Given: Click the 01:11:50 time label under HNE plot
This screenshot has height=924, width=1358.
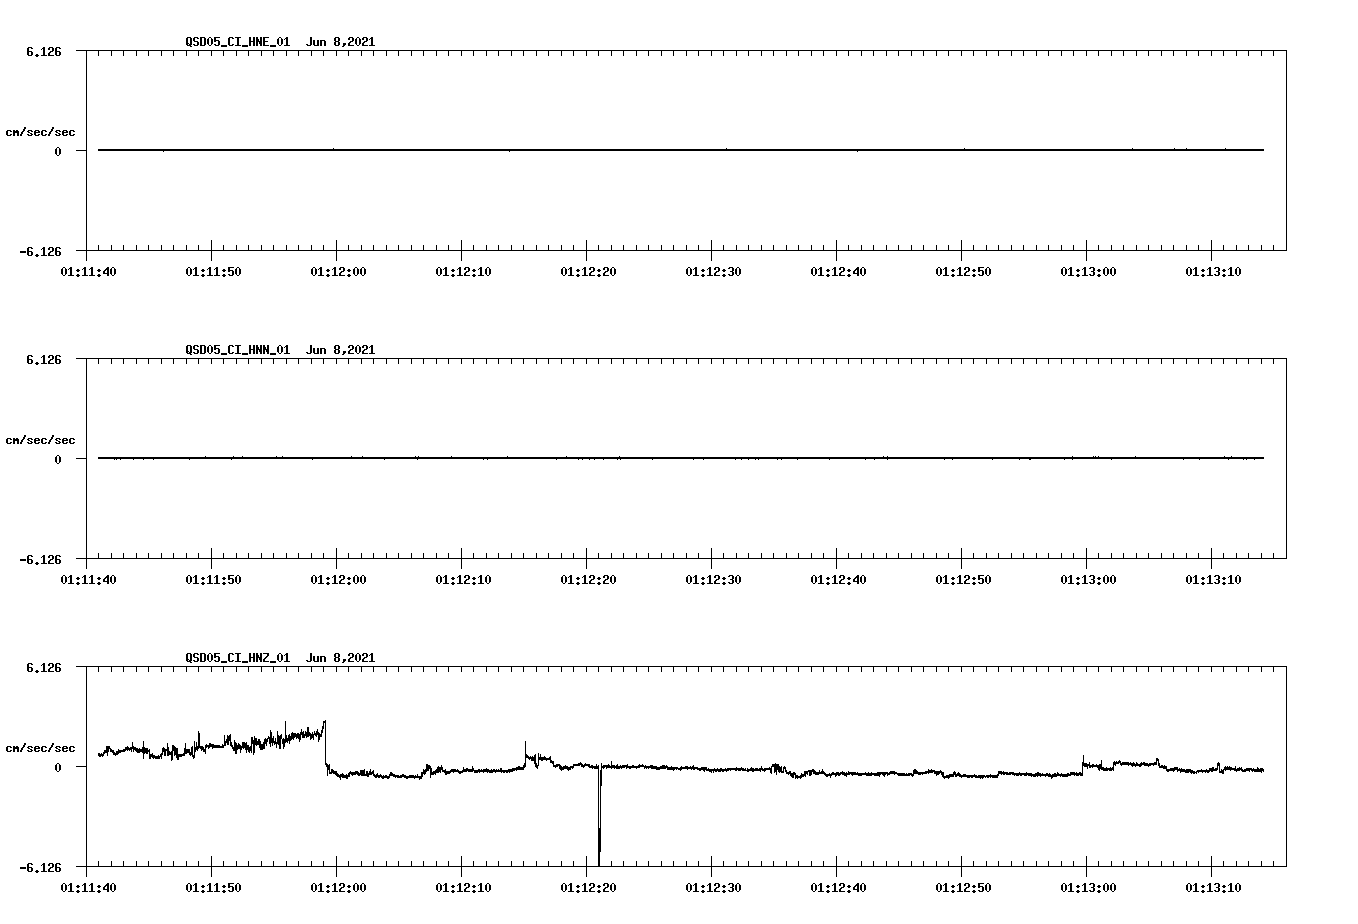Looking at the screenshot, I should click(213, 271).
